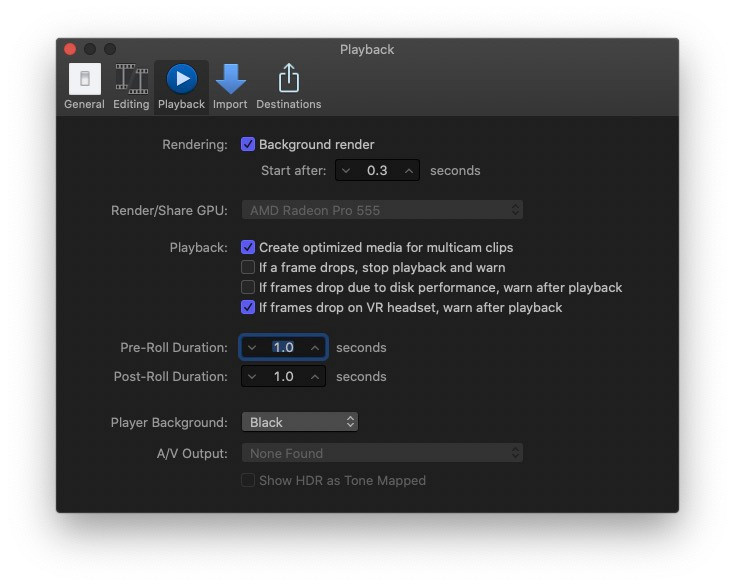735x587 pixels.
Task: Click the 'Start after:' label
Action: tap(293, 171)
